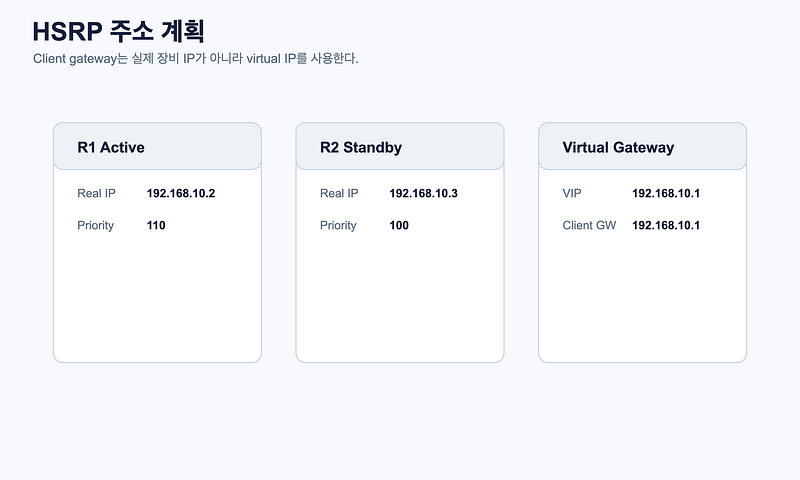Select the R2 Standby card header
The image size is (800, 480).
(x=400, y=146)
